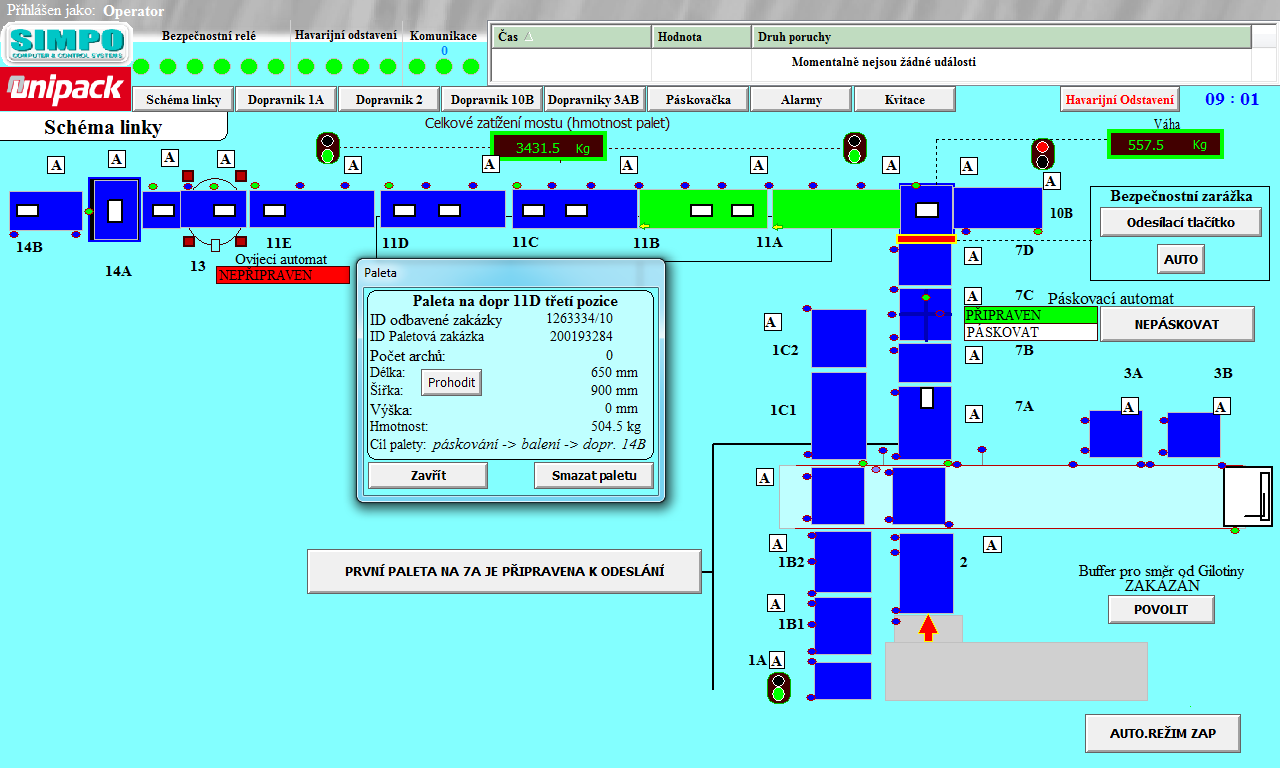Click the A mode box above conveyor 14B
The height and width of the screenshot is (768, 1280).
(x=56, y=165)
